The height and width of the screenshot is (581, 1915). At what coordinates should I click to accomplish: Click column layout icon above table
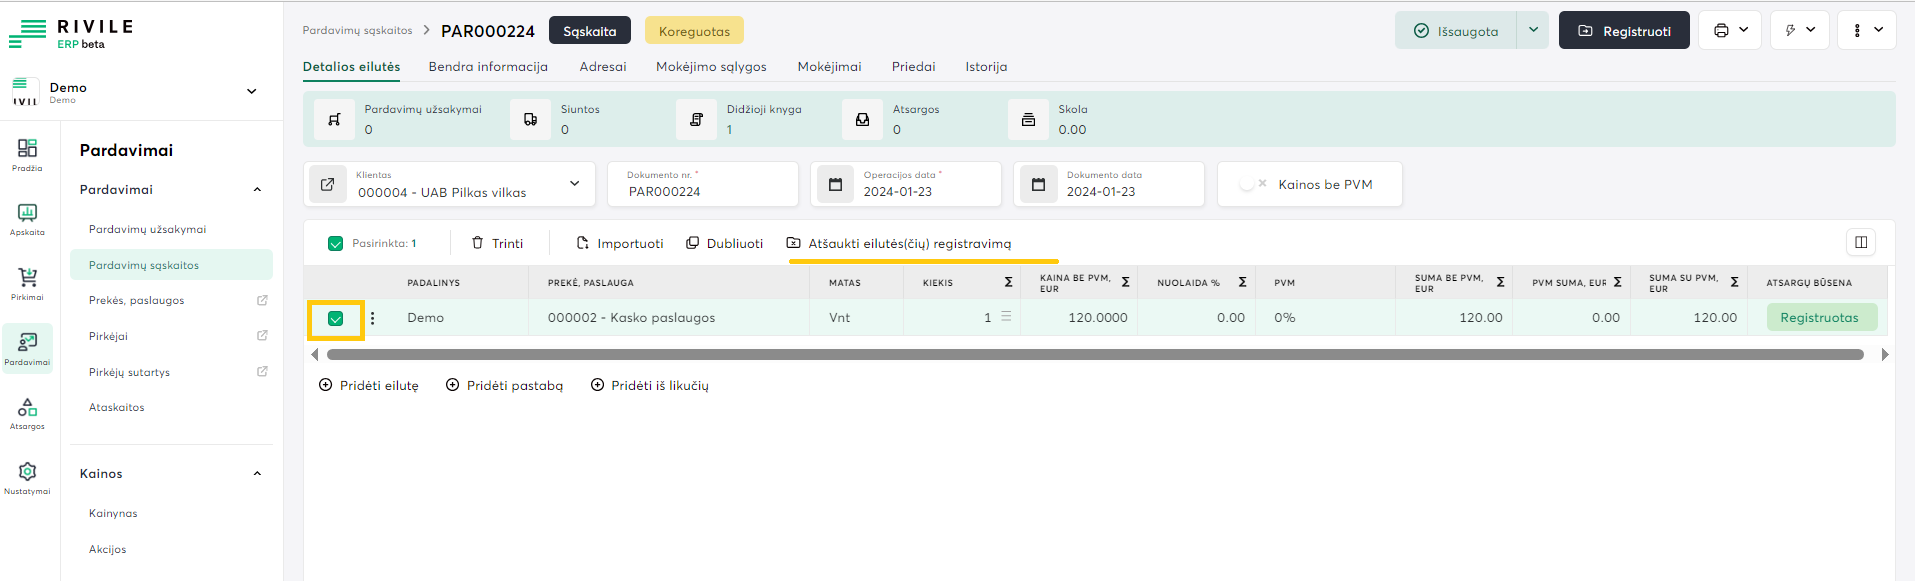(x=1861, y=242)
